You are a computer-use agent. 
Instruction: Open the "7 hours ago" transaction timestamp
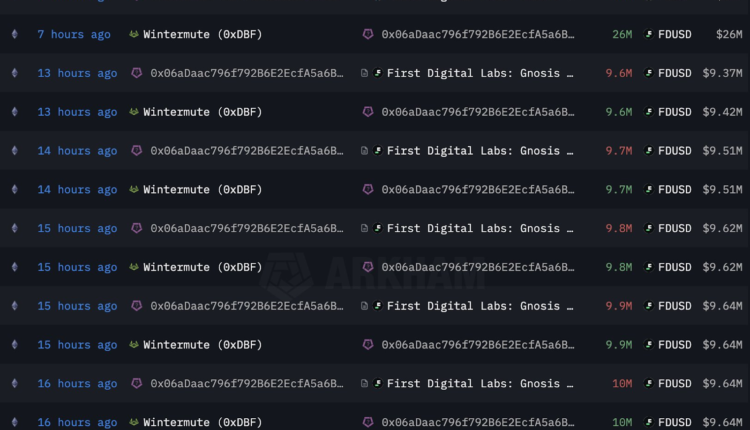pos(74,34)
